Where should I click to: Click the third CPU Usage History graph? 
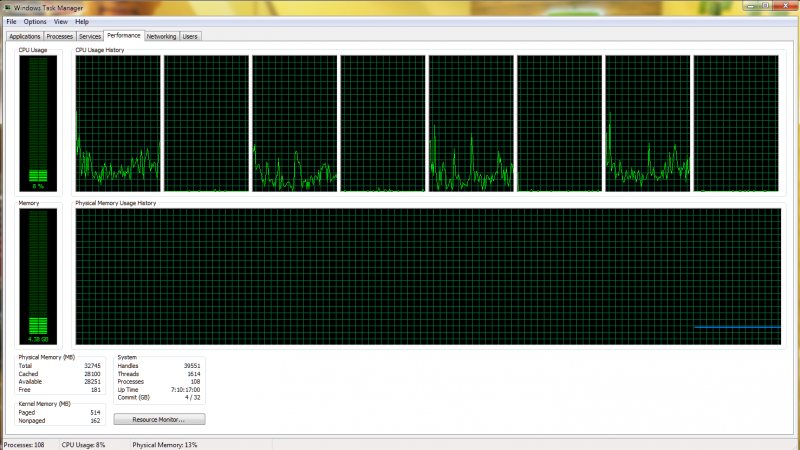click(294, 123)
